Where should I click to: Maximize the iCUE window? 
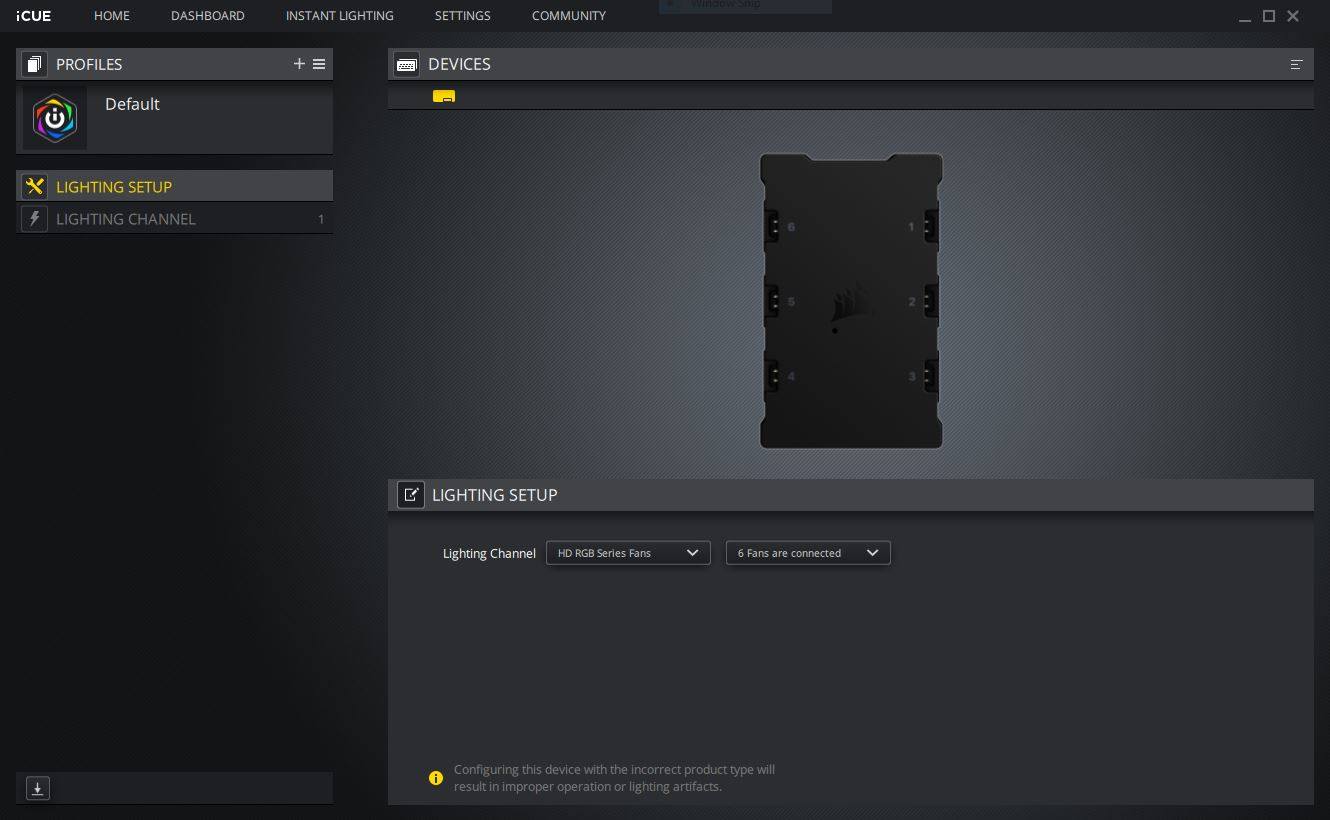(x=1269, y=16)
